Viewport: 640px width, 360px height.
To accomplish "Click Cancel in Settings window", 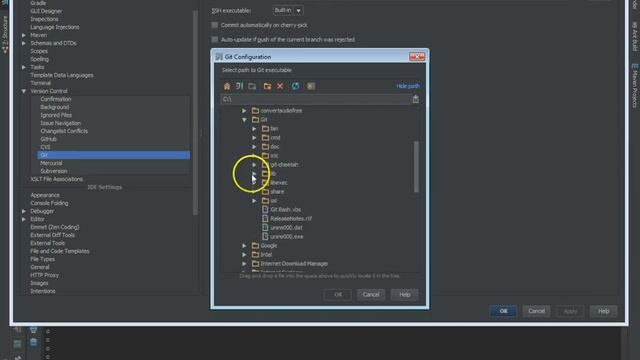I will [536, 311].
